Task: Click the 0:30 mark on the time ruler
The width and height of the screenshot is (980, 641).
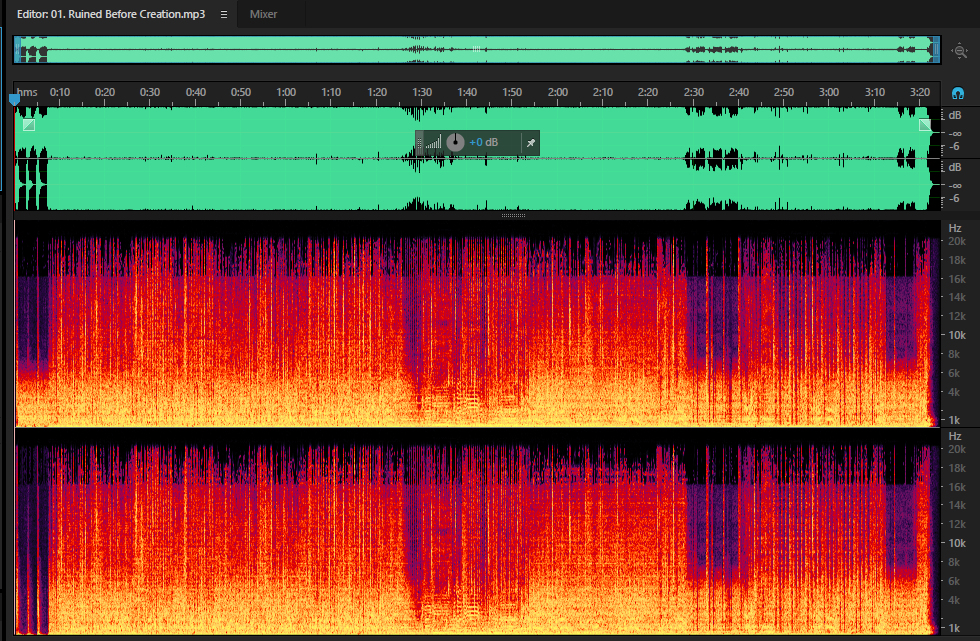Action: click(x=150, y=92)
